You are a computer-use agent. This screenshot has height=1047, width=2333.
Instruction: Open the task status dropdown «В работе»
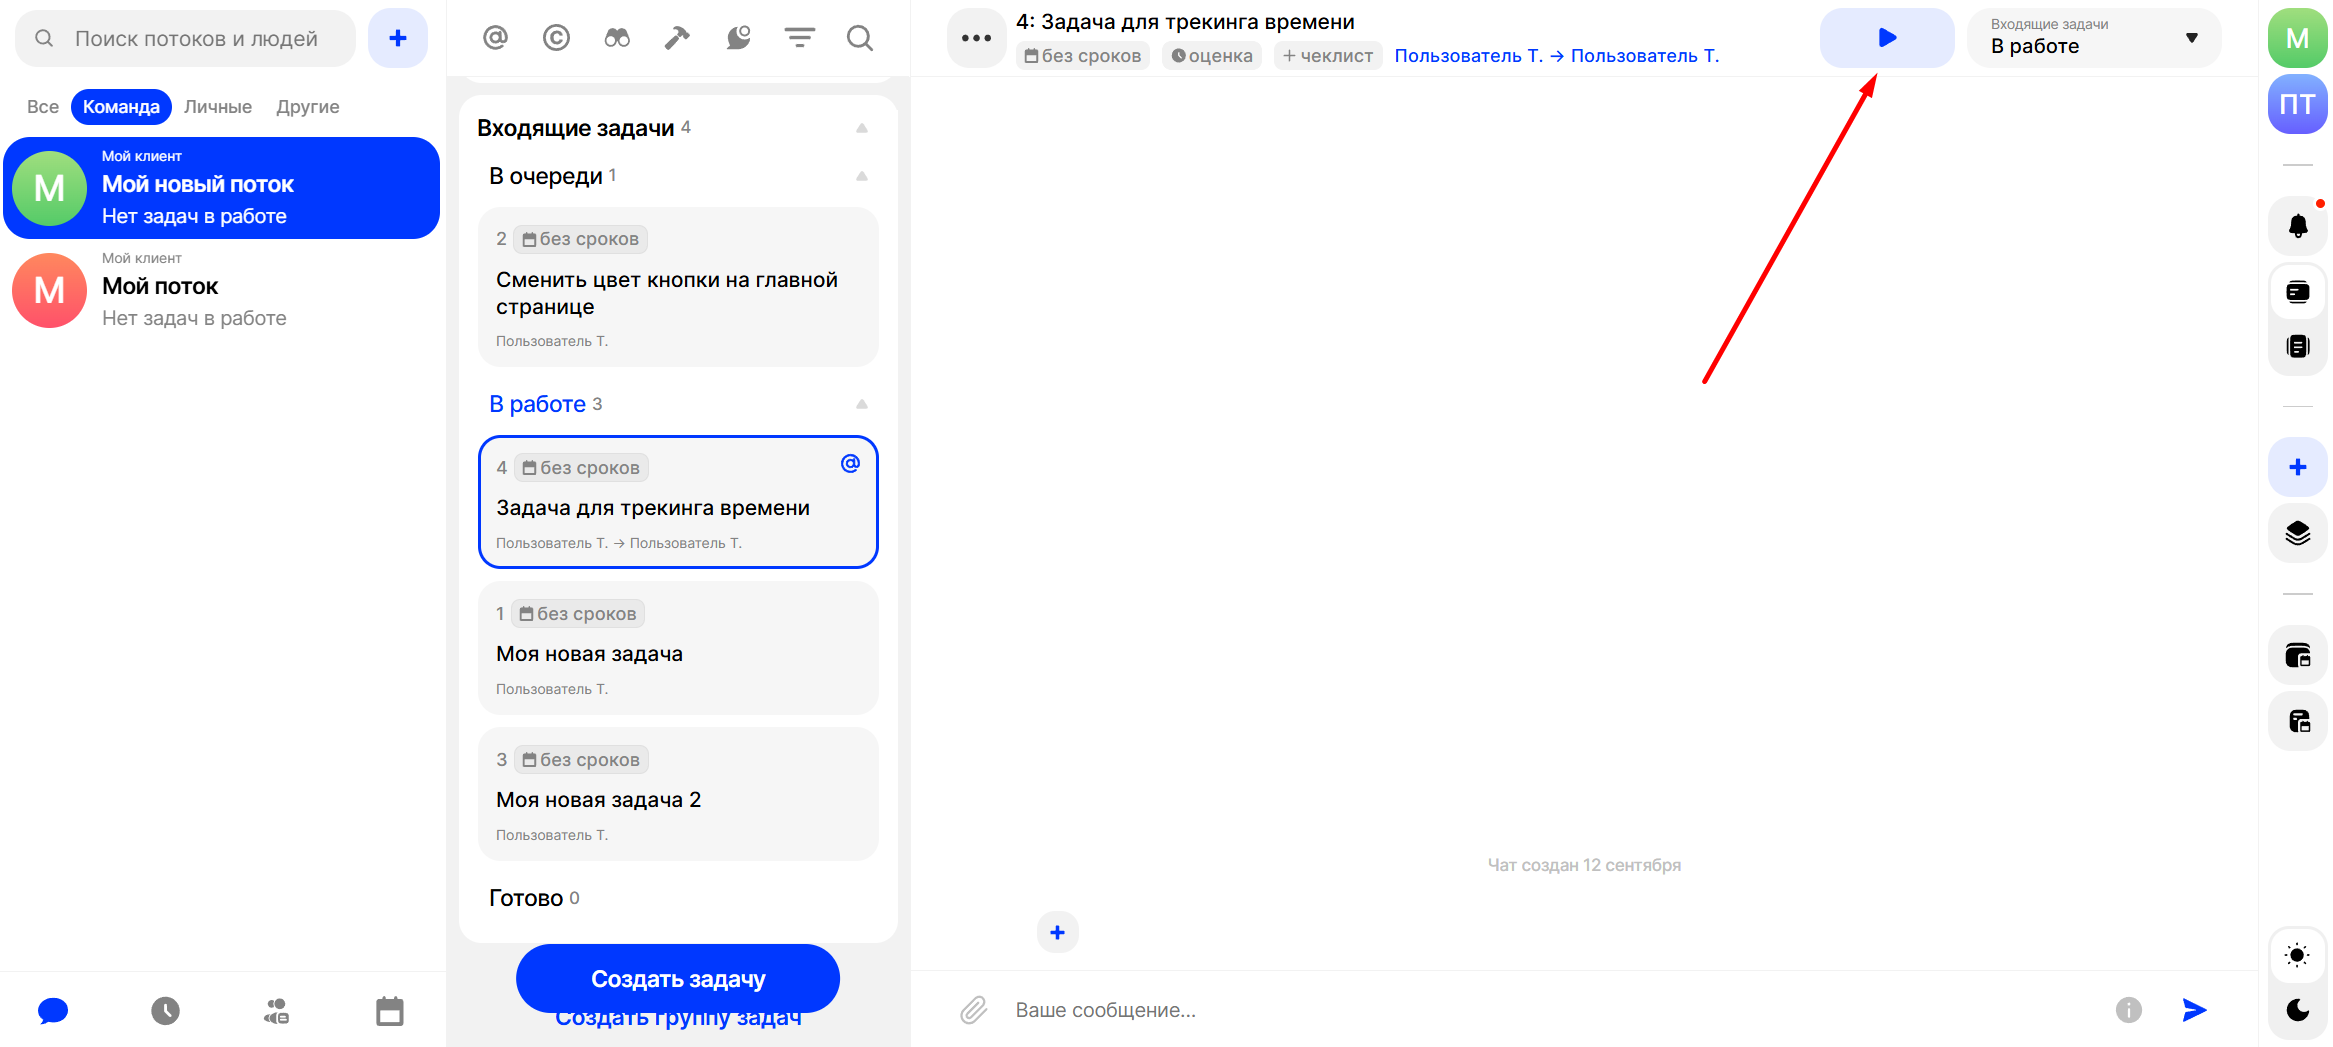(2093, 38)
